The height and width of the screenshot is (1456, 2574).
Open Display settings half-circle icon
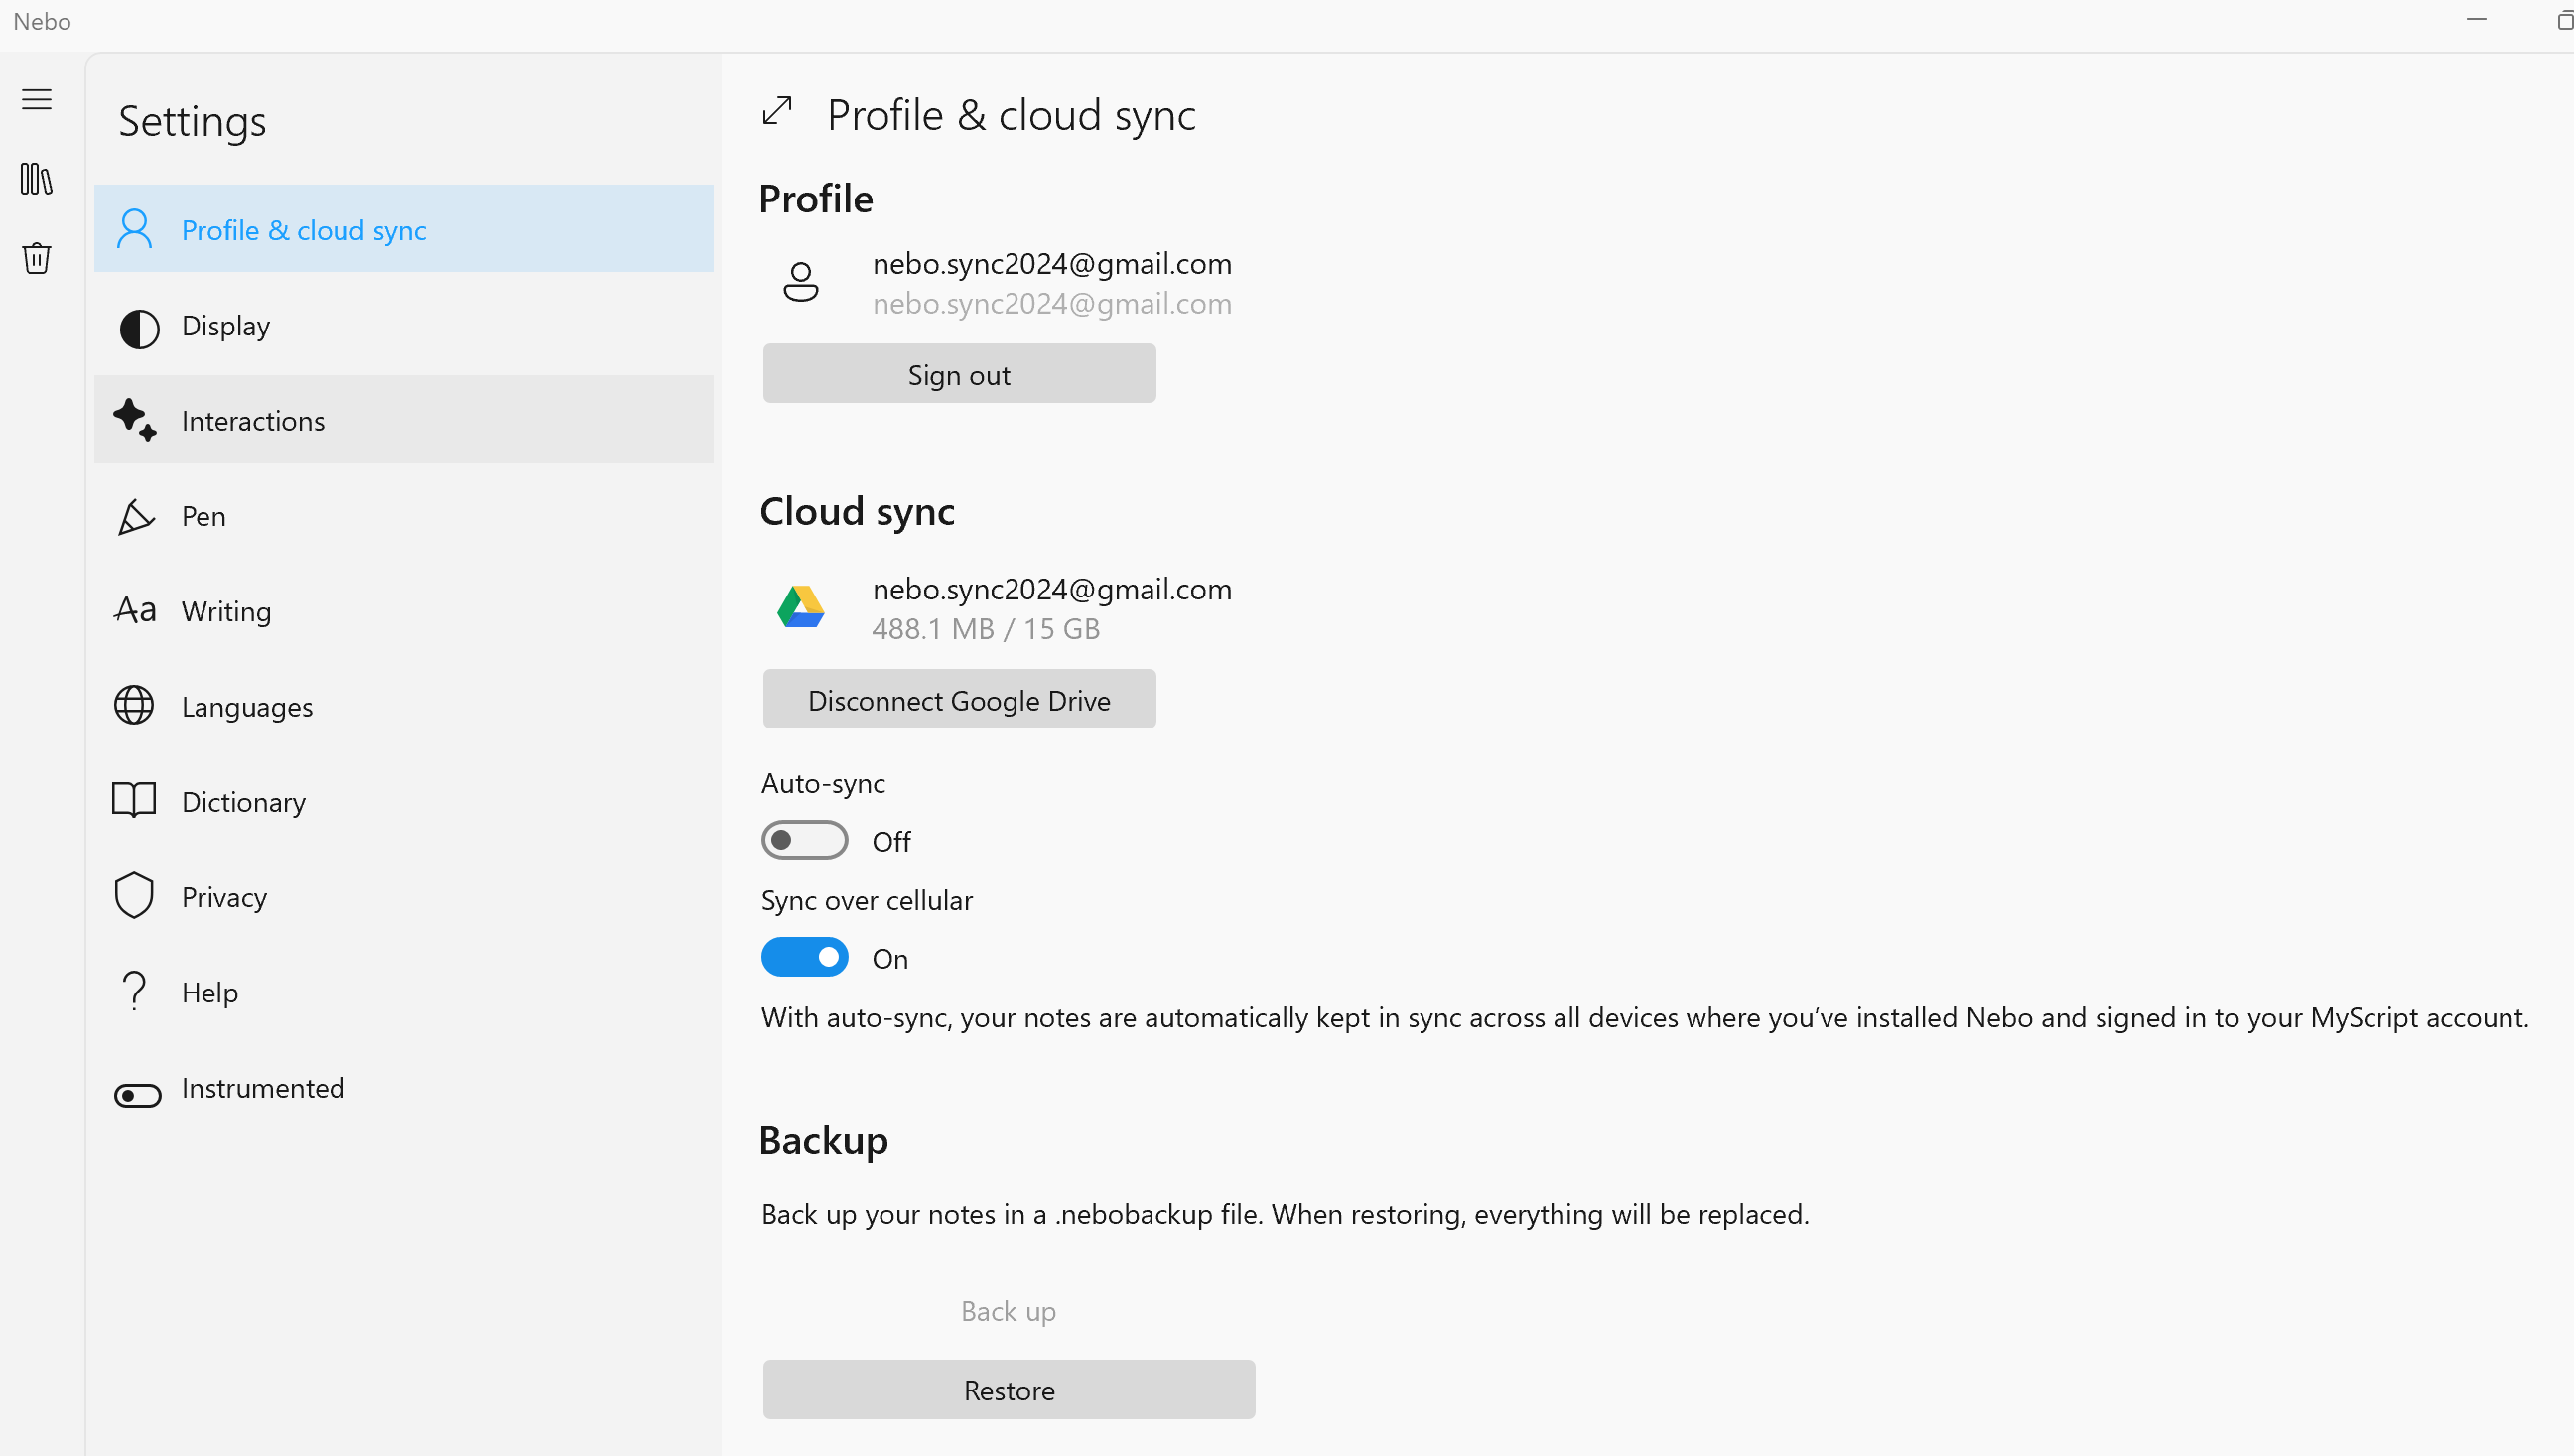coord(139,328)
